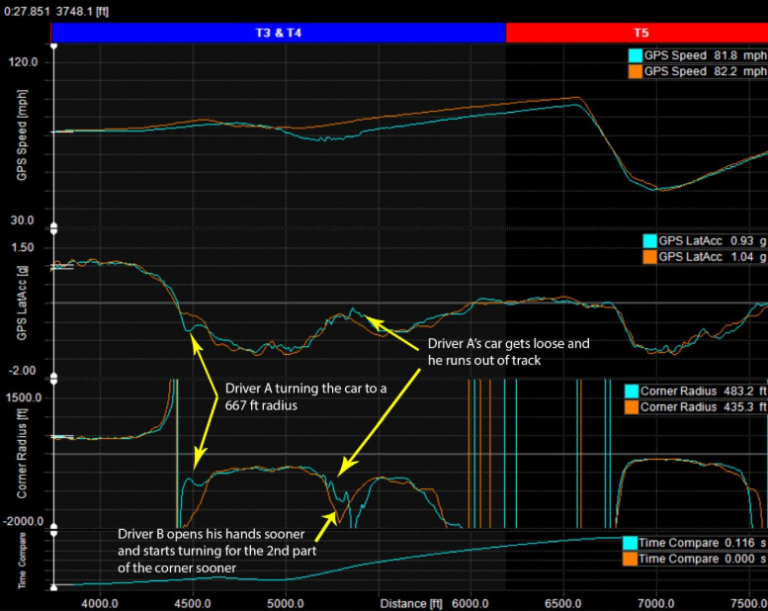Click the 7500.0 distance tick label
The width and height of the screenshot is (768, 611).
tap(750, 603)
